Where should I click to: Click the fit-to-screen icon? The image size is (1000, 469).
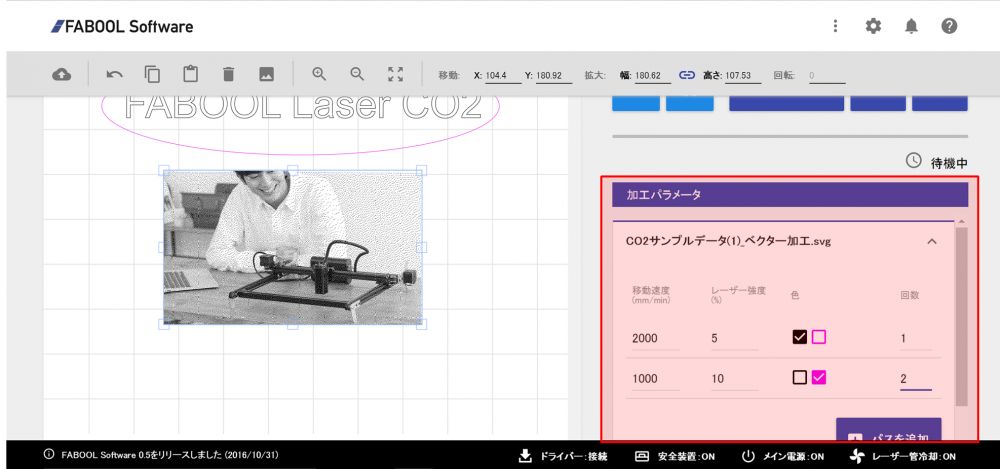coord(395,74)
